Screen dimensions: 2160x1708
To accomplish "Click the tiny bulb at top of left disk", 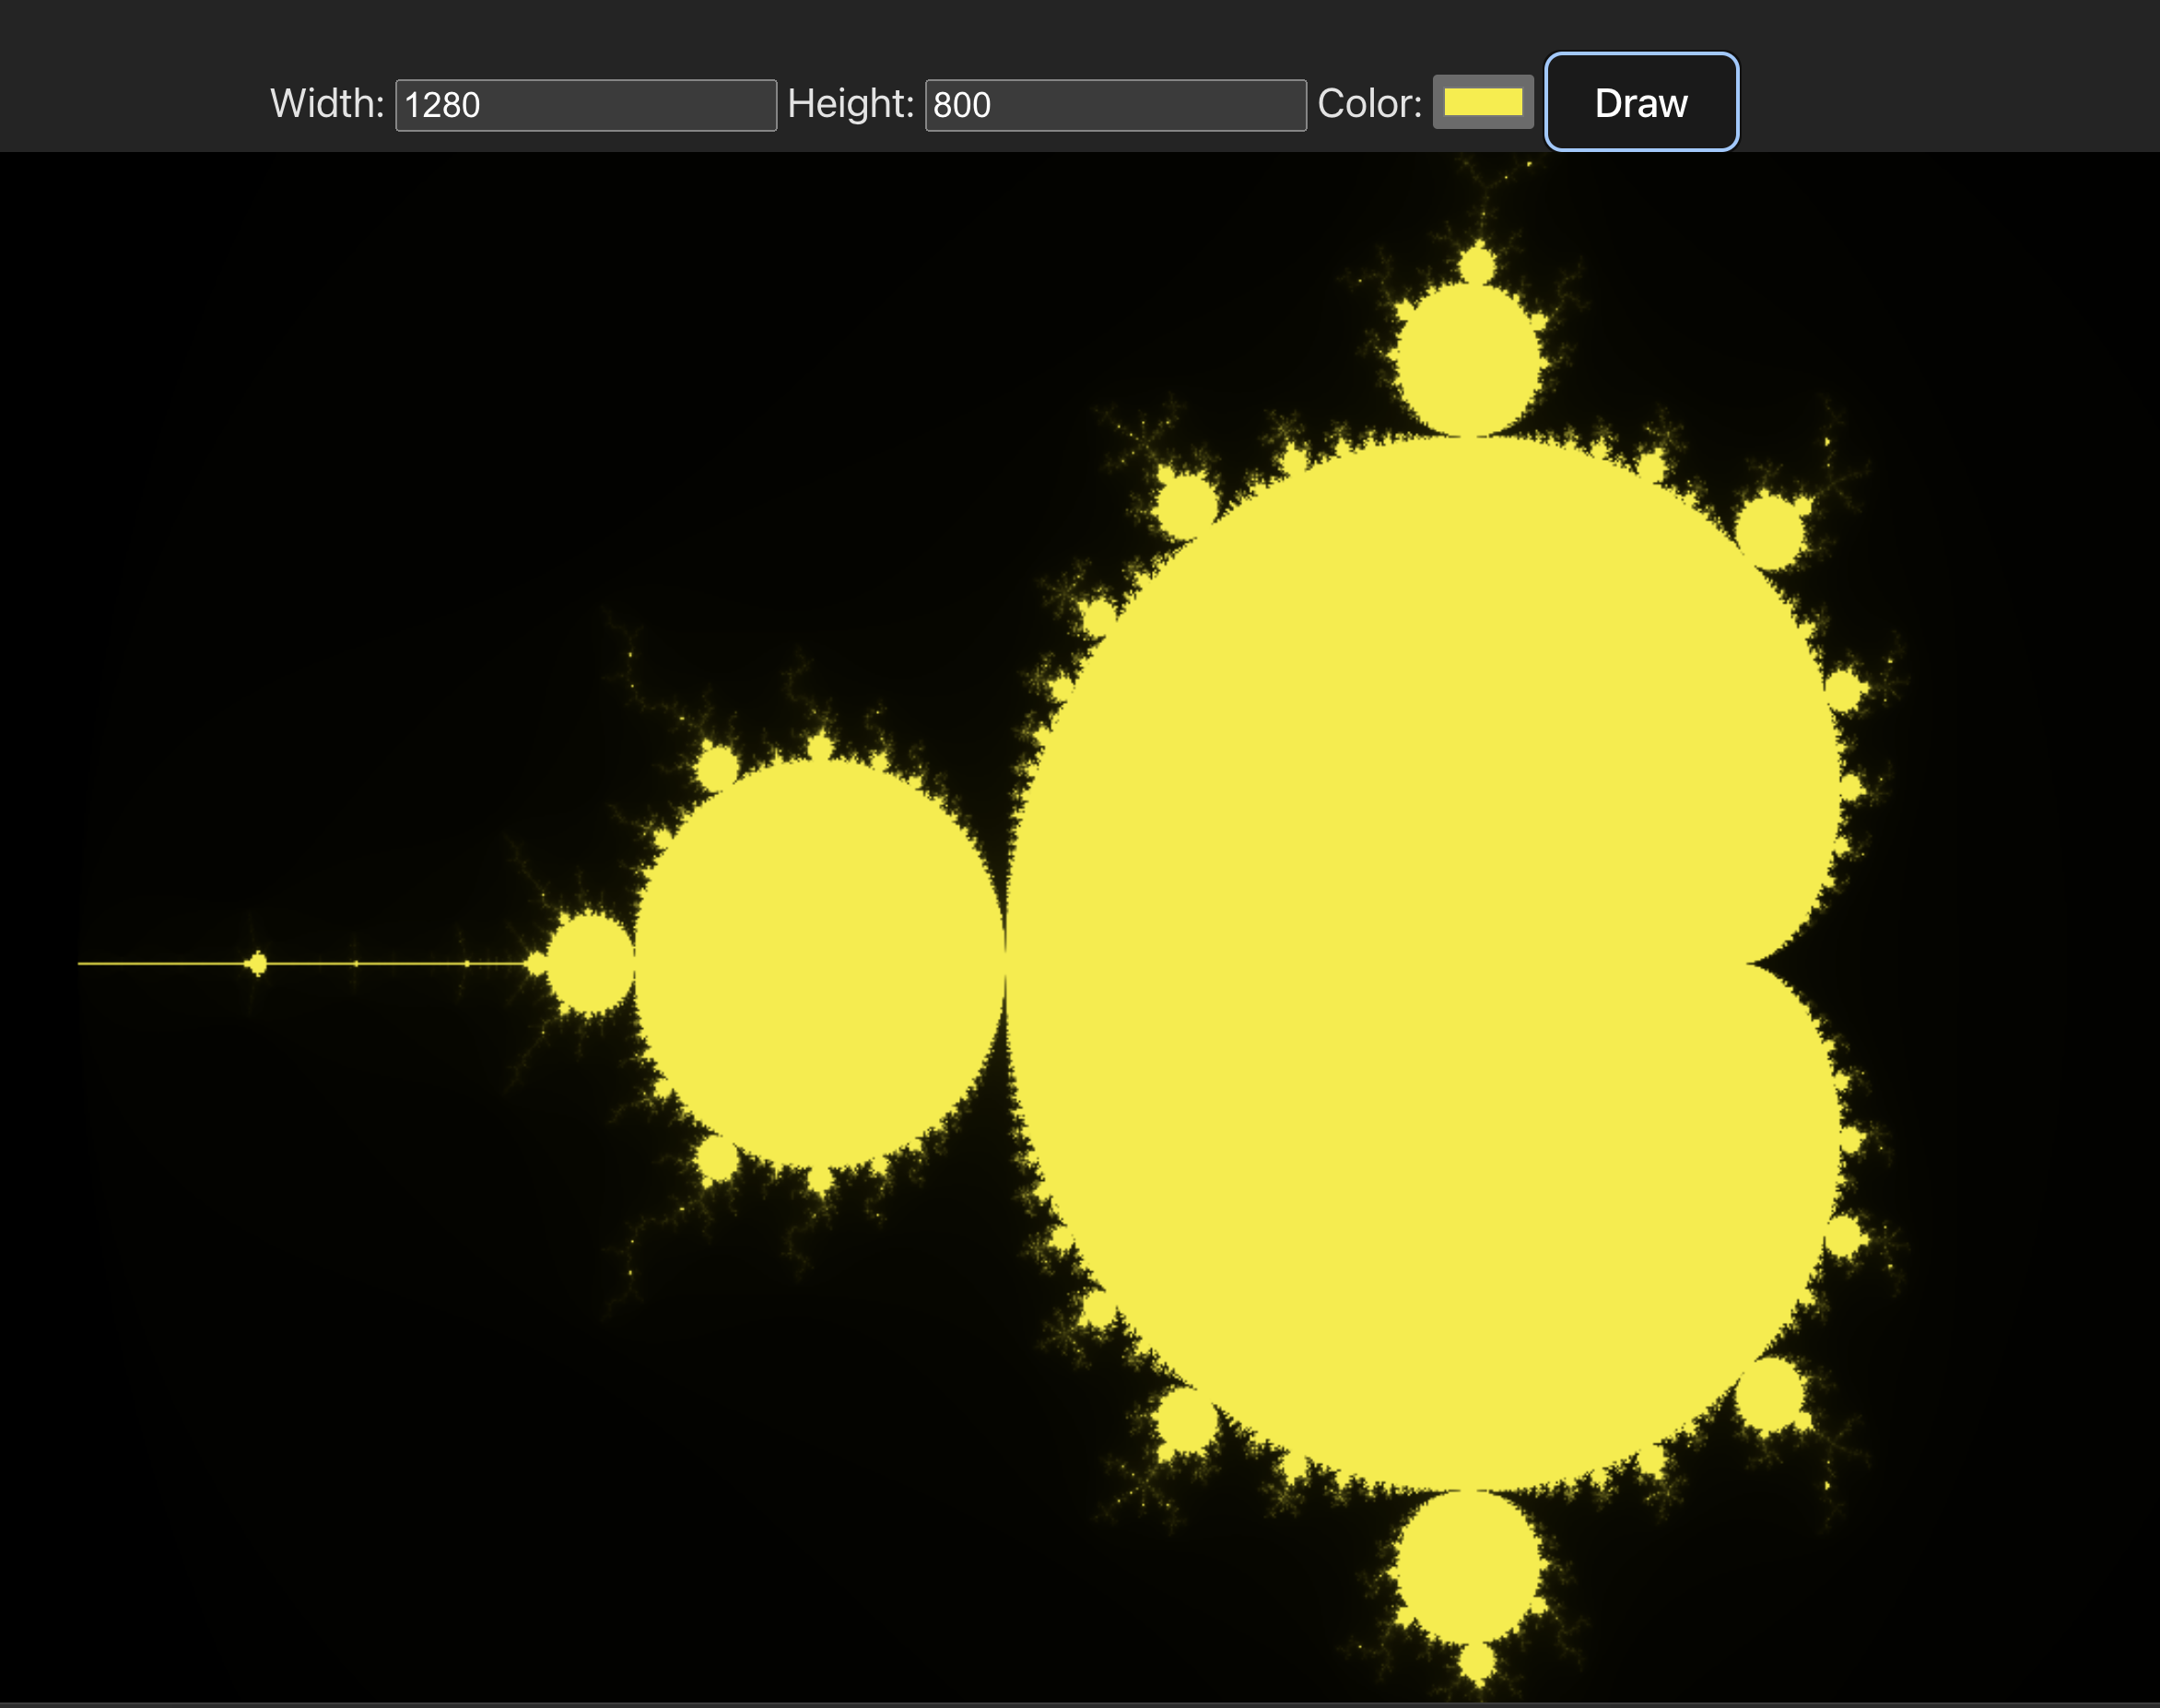I will [x=820, y=748].
